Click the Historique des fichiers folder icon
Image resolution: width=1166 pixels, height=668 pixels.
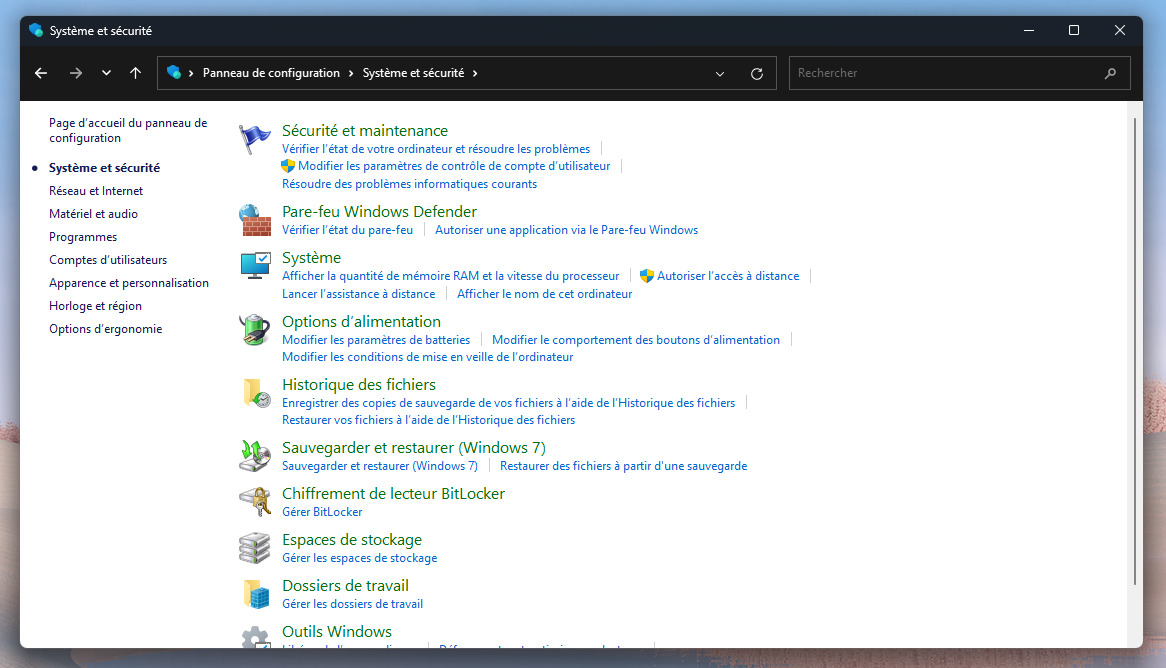255,392
